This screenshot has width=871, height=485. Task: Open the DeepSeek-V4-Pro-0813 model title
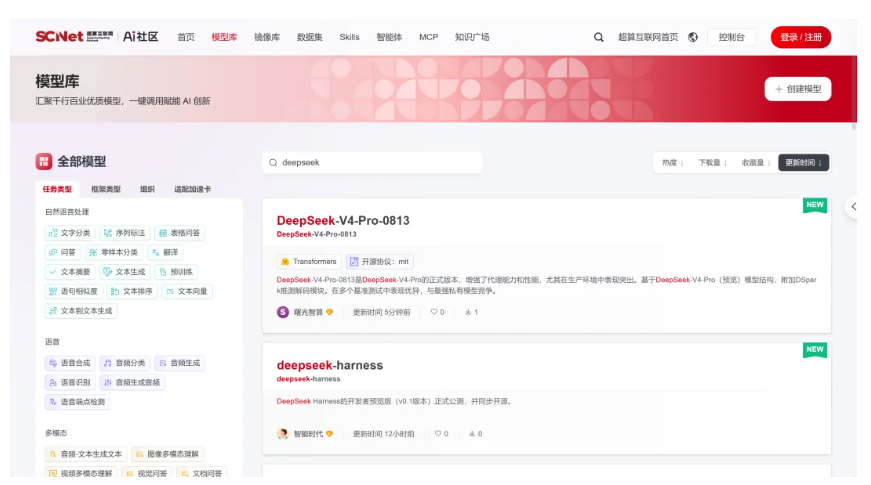[343, 221]
